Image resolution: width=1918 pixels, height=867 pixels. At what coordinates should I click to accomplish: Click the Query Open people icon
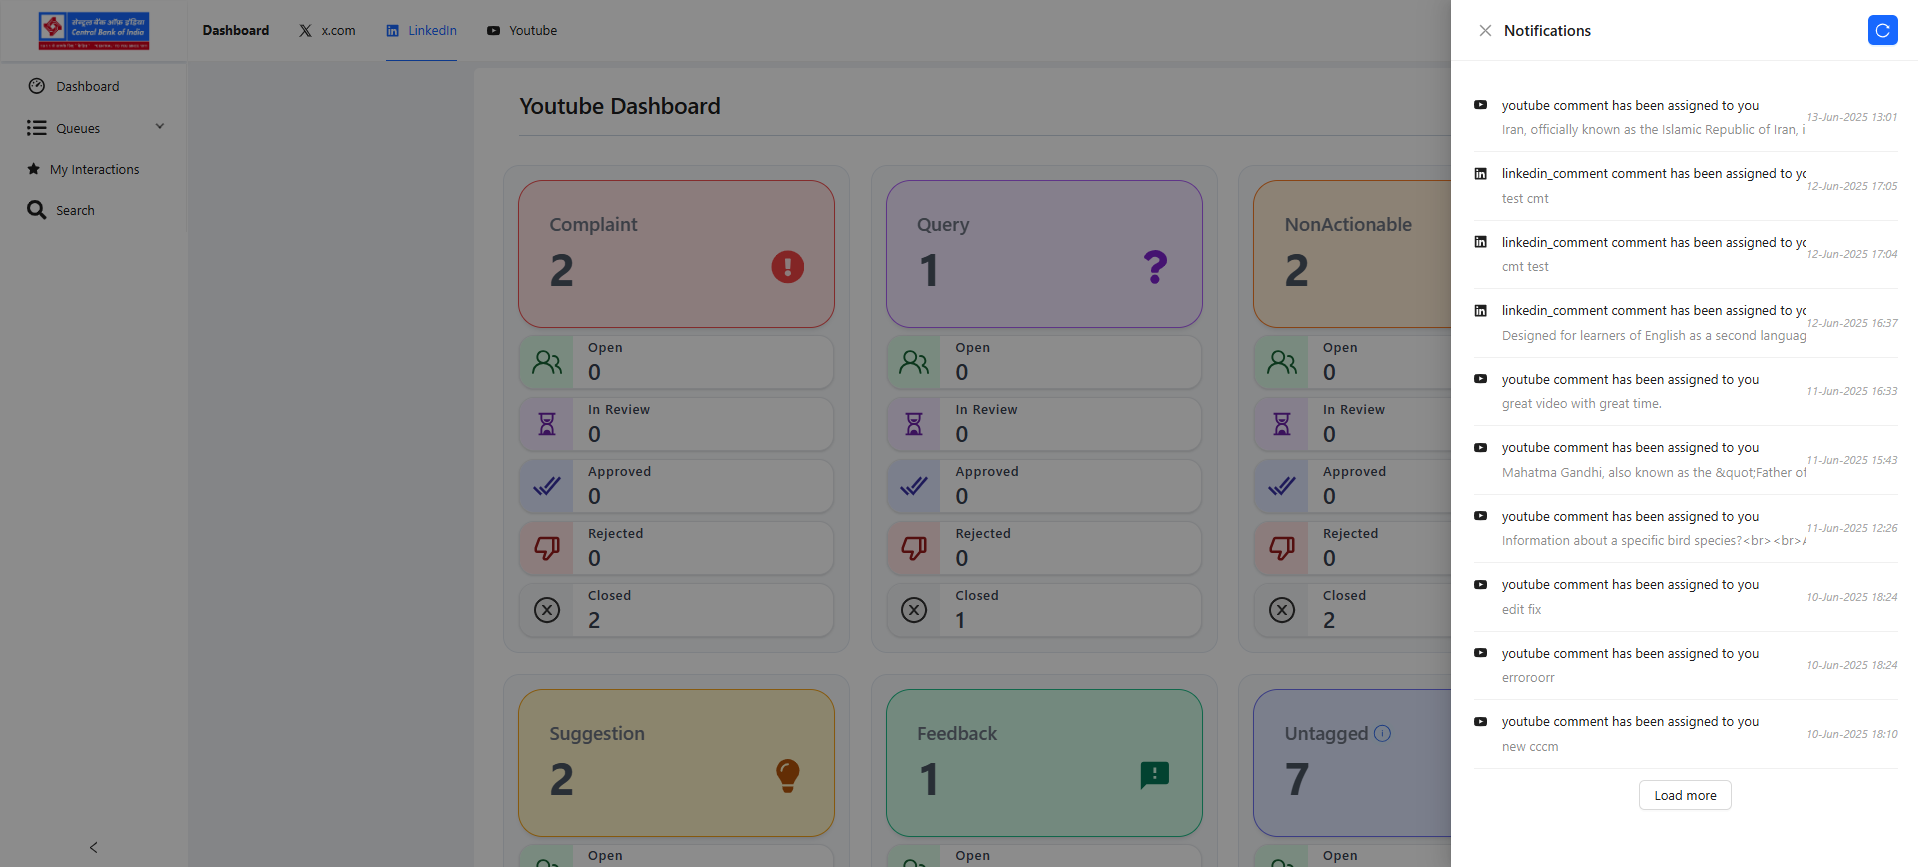[x=914, y=362]
